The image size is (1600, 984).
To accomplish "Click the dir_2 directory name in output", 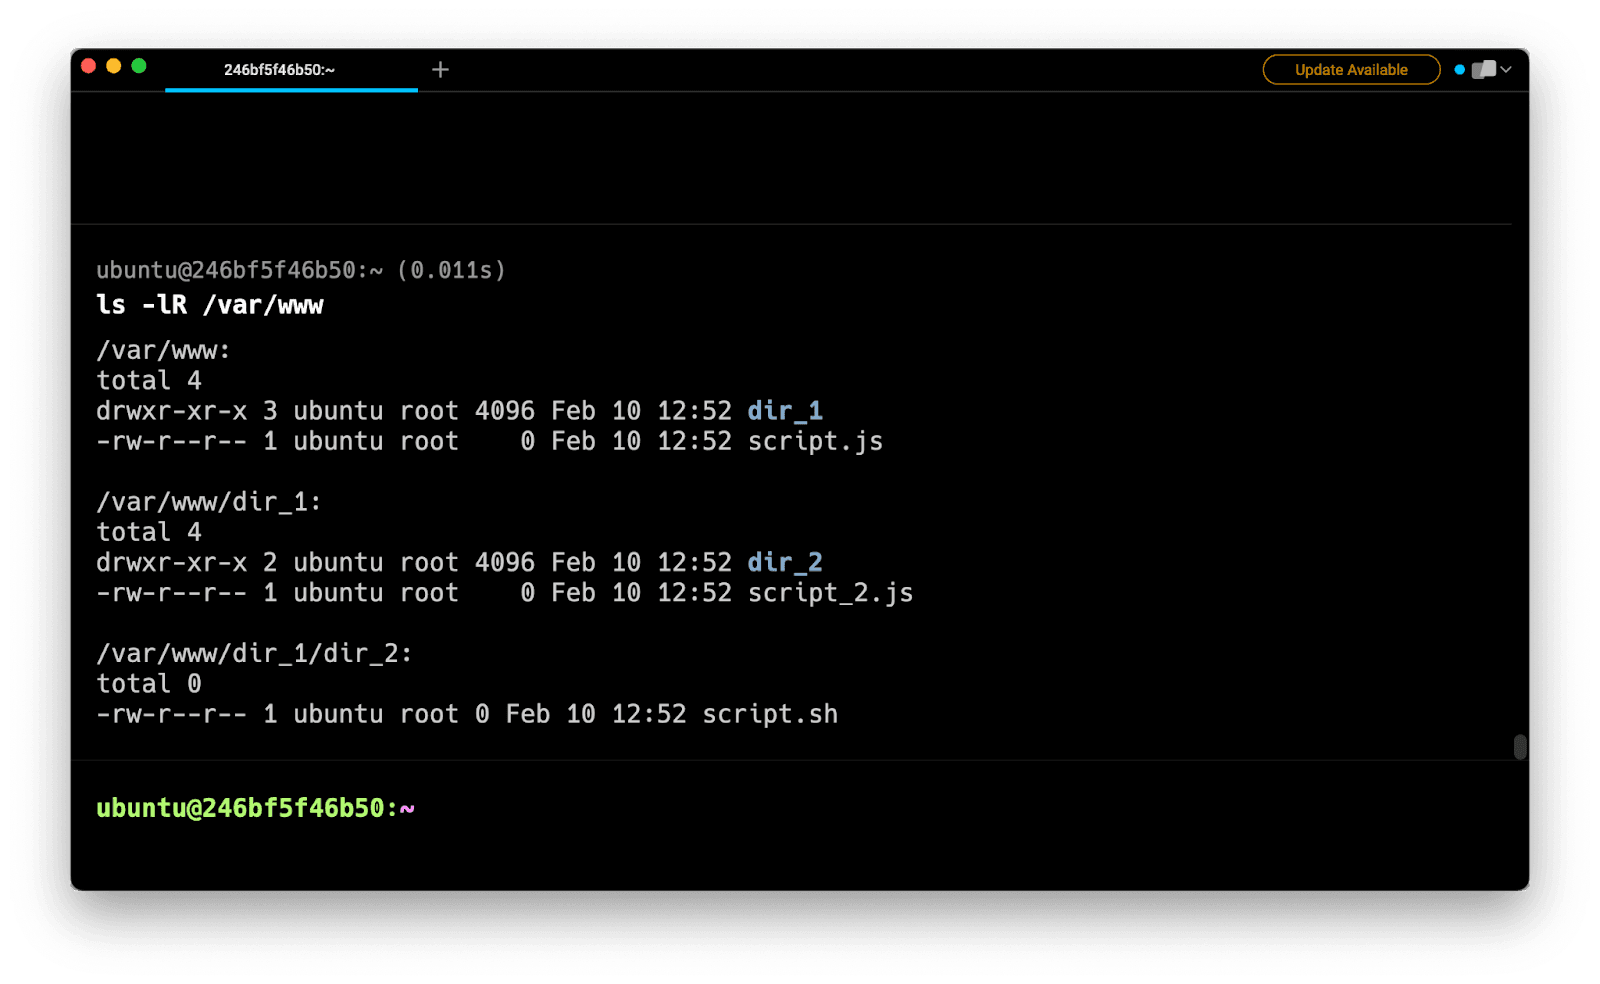I will (x=785, y=562).
